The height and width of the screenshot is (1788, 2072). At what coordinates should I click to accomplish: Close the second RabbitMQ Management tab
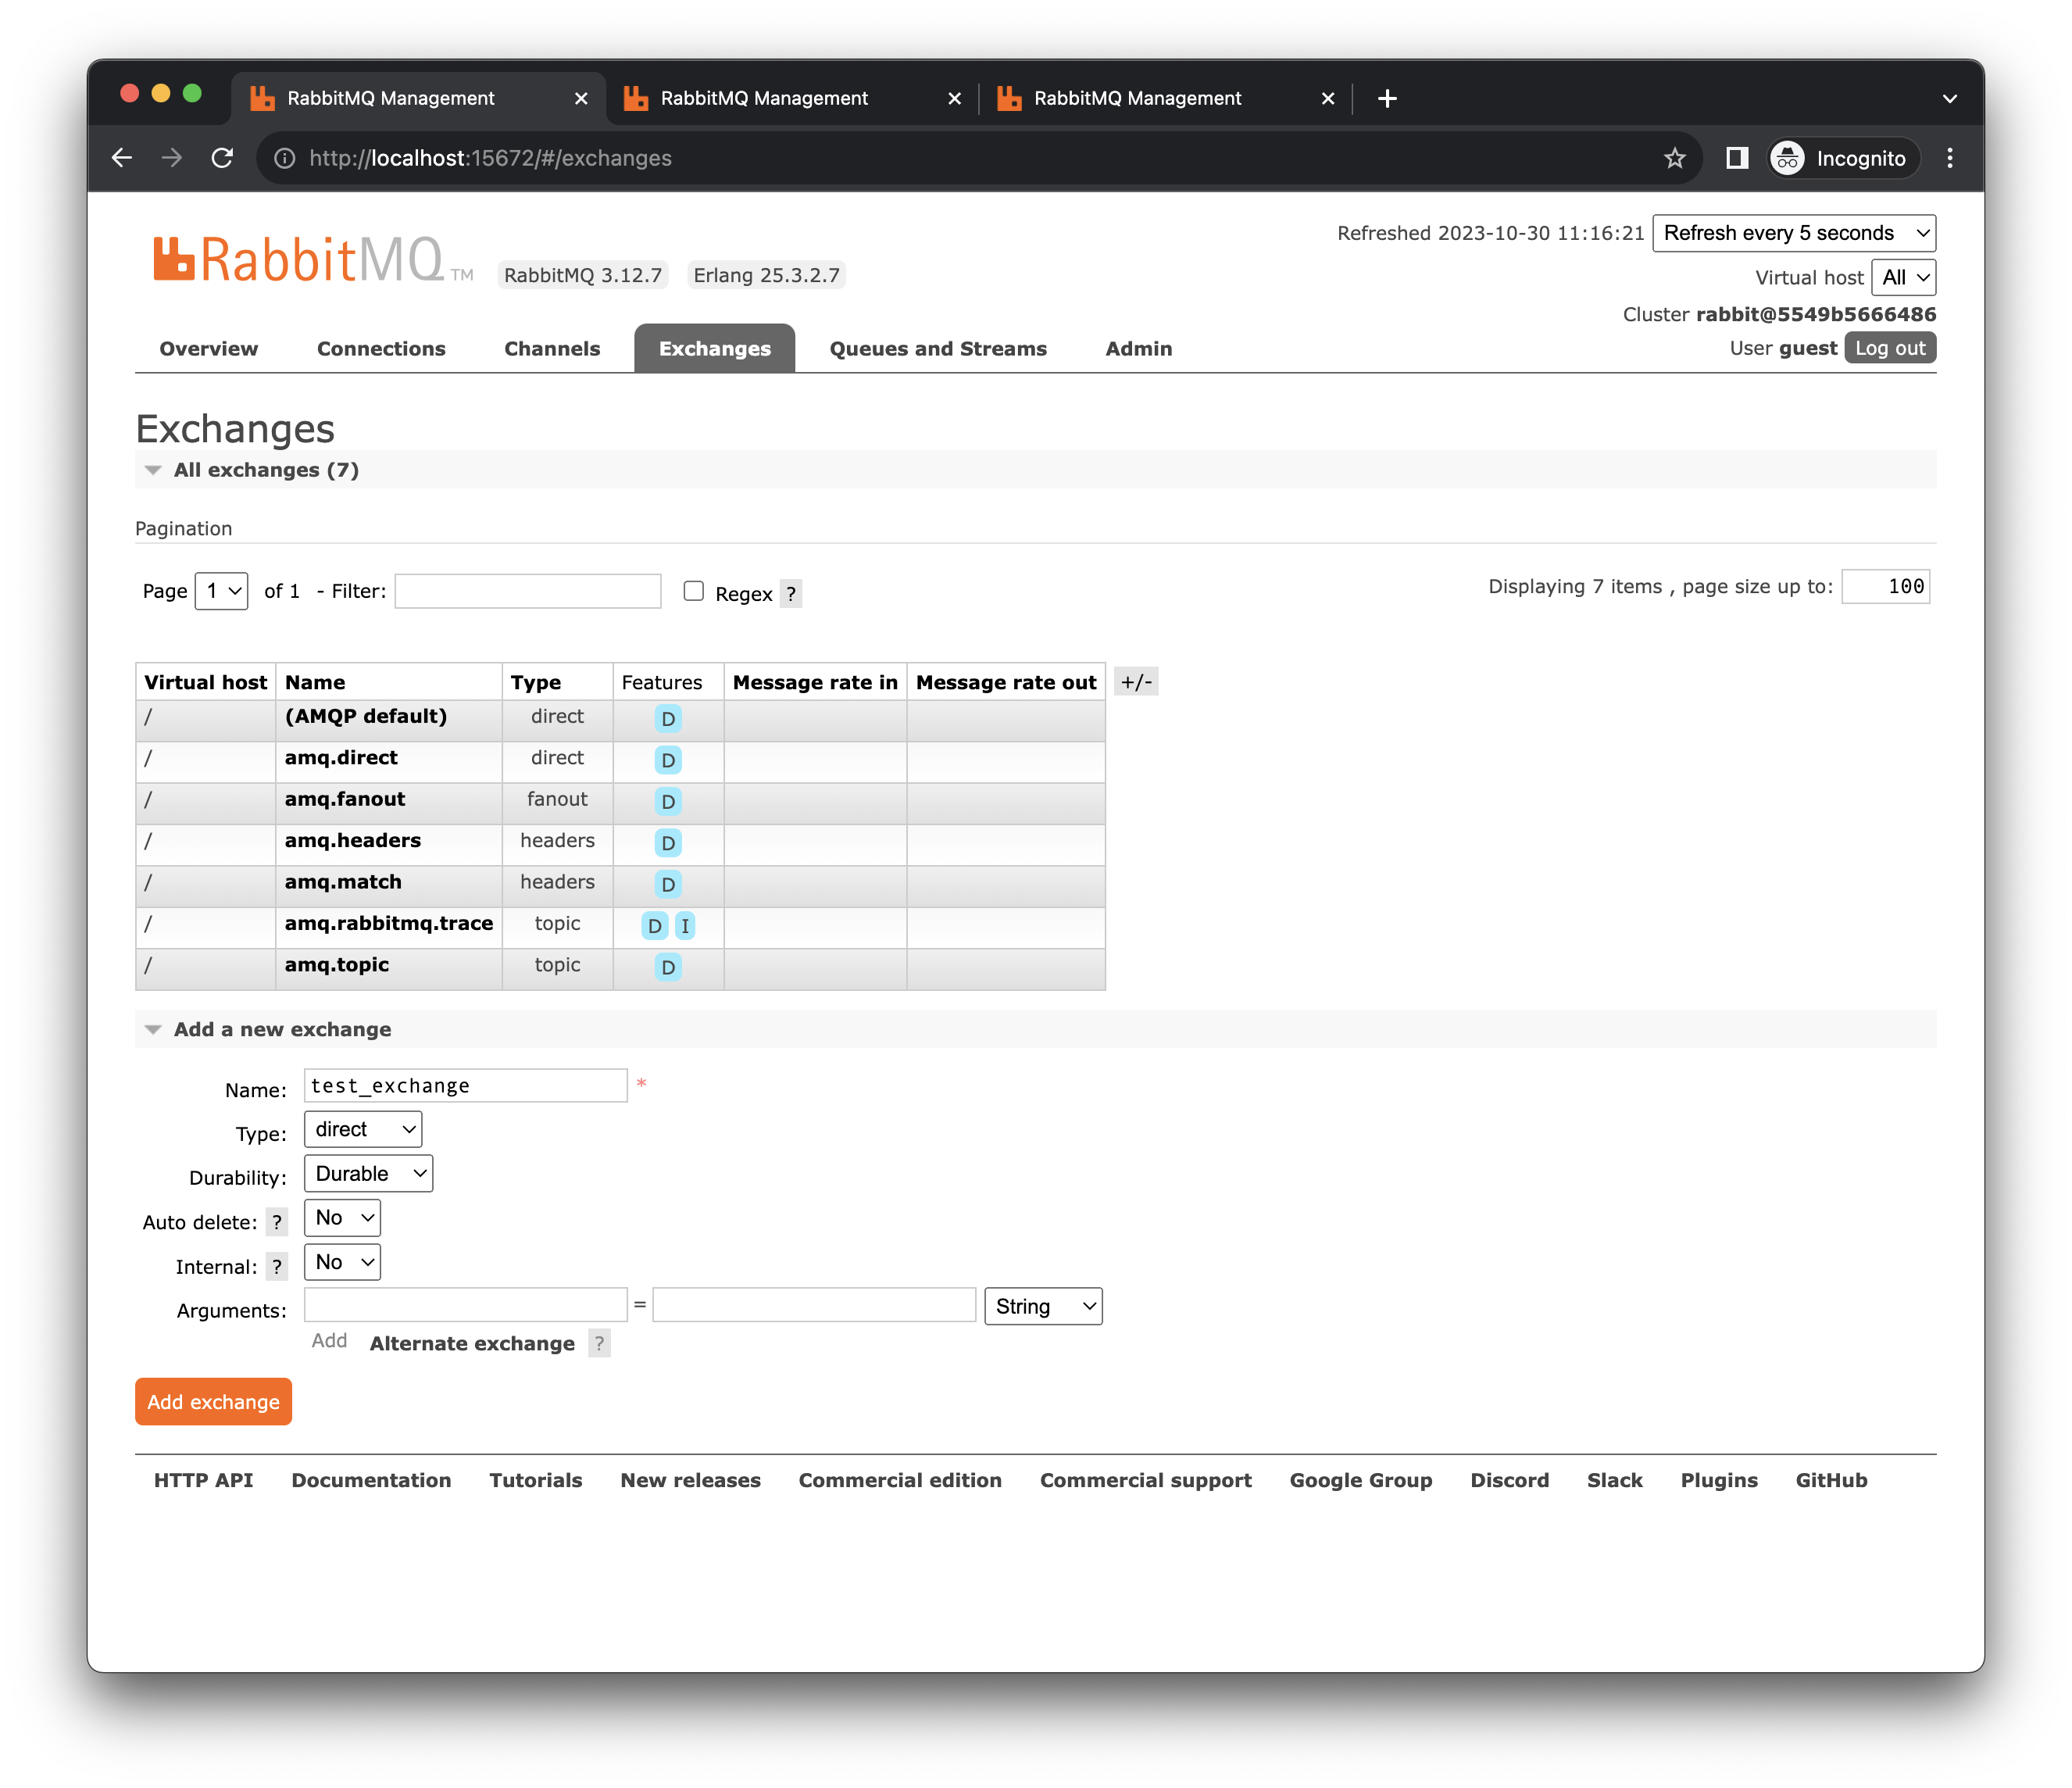954,98
